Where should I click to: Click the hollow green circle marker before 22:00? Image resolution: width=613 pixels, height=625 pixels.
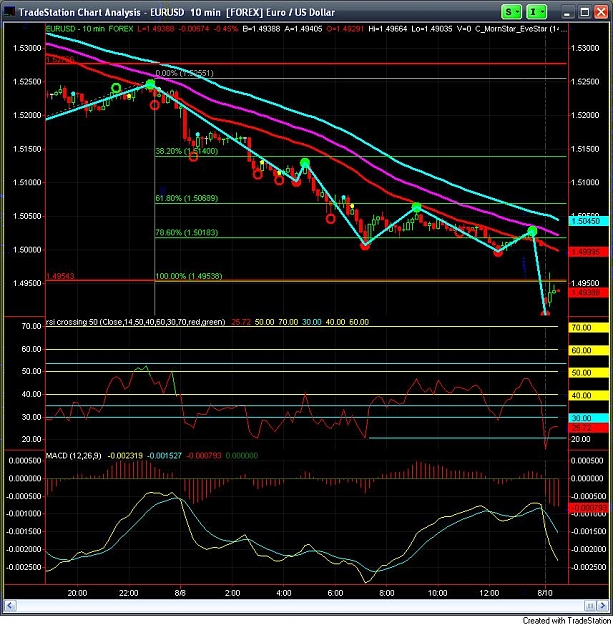pos(116,88)
